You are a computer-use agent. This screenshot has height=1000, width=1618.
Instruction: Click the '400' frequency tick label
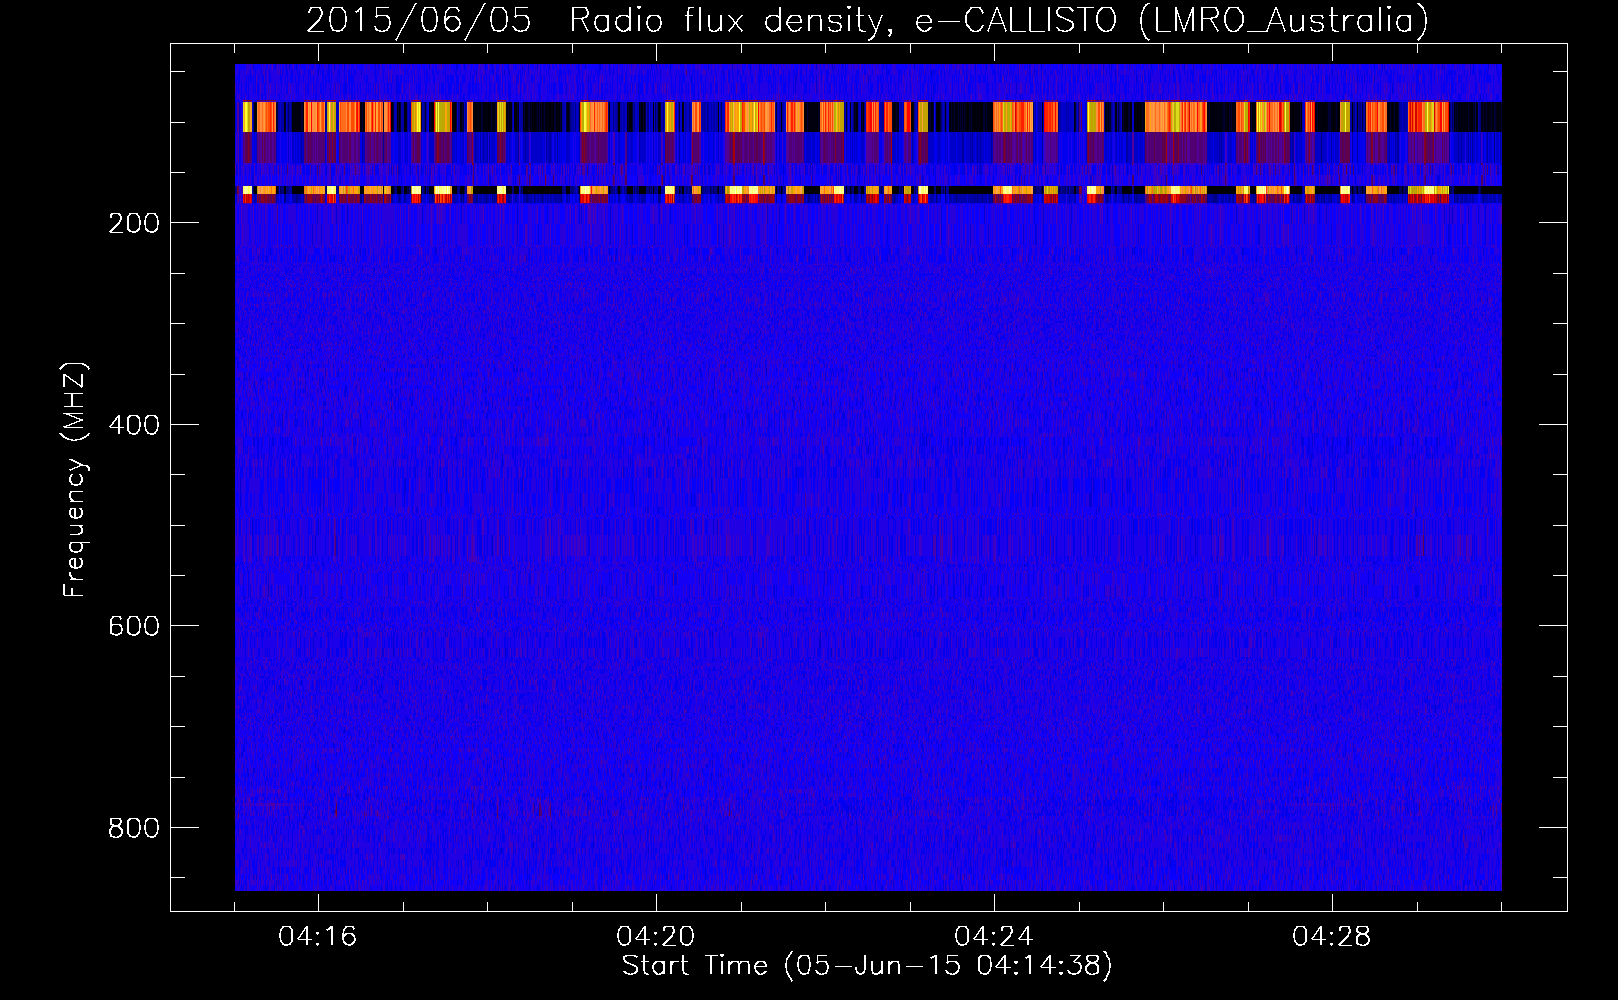click(x=133, y=425)
